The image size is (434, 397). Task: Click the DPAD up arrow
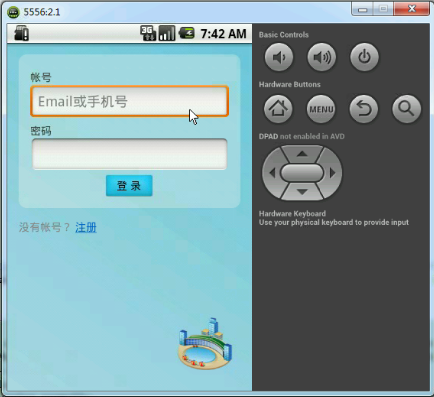302,154
